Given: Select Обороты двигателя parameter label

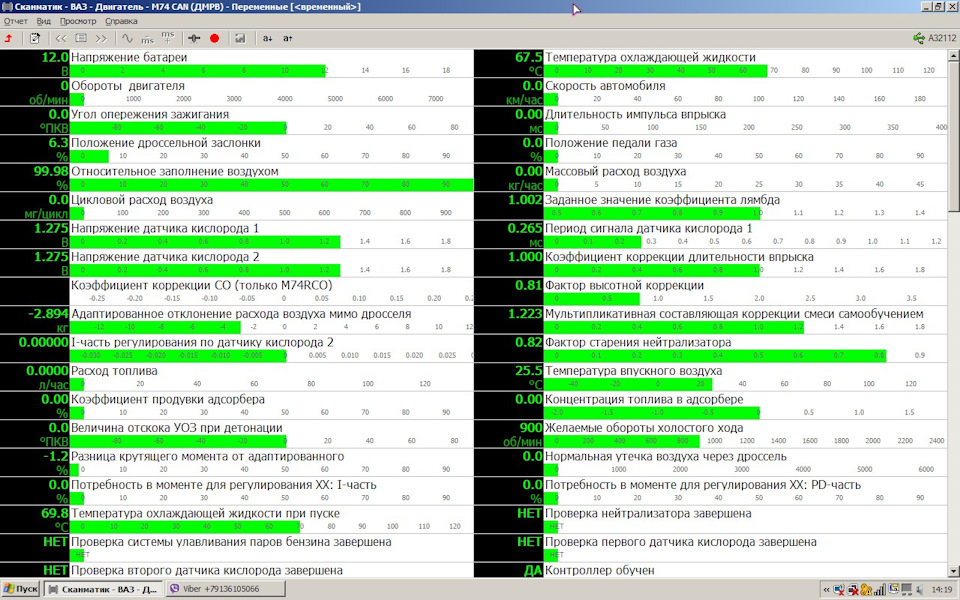Looking at the screenshot, I should 128,86.
